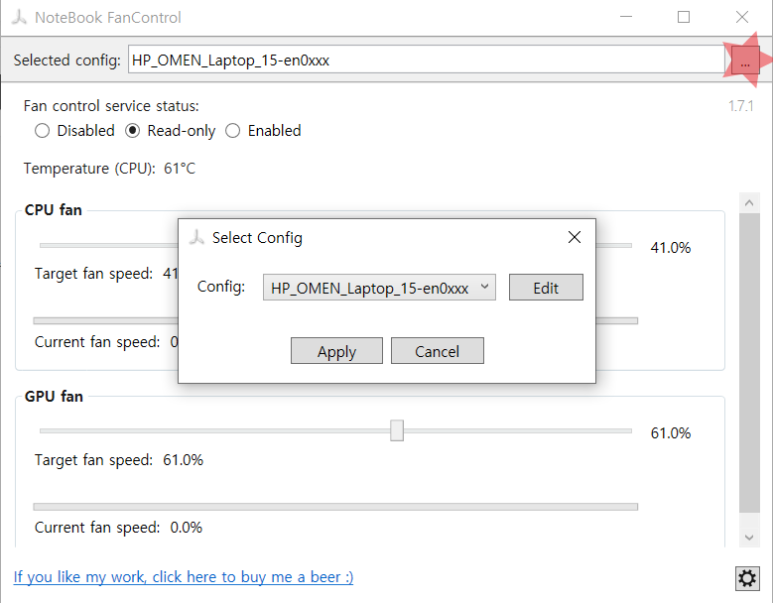Screen dimensions: 773x603
Task: Click GPU 'Target fan speed: 61.0%' text
Action: coord(119,460)
